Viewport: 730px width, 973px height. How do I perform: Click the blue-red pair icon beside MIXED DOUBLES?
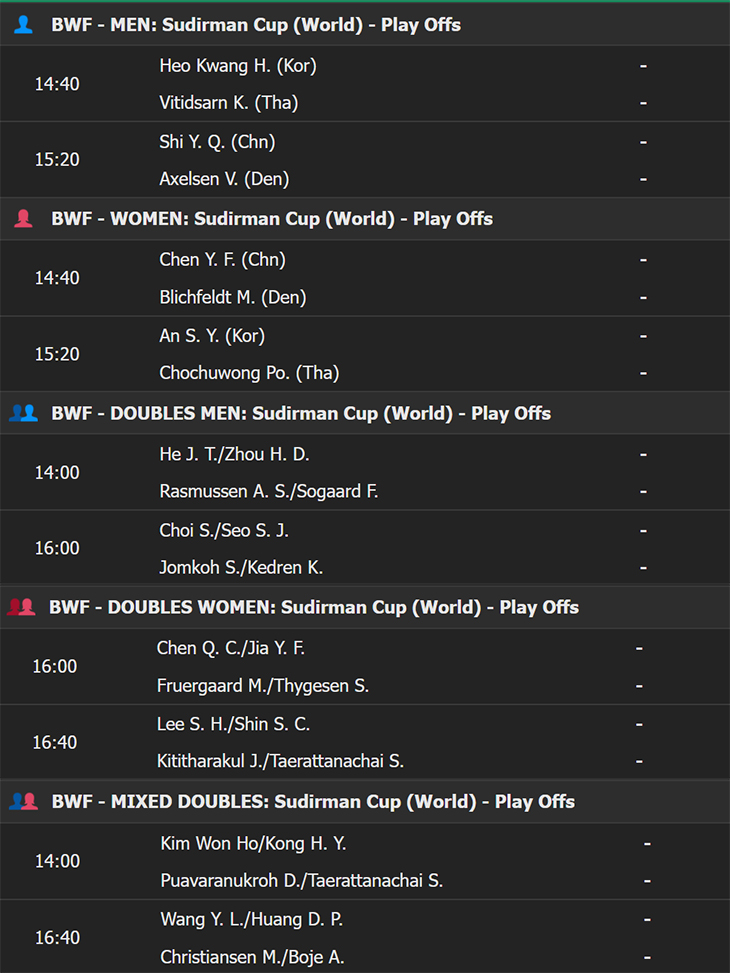(x=24, y=801)
